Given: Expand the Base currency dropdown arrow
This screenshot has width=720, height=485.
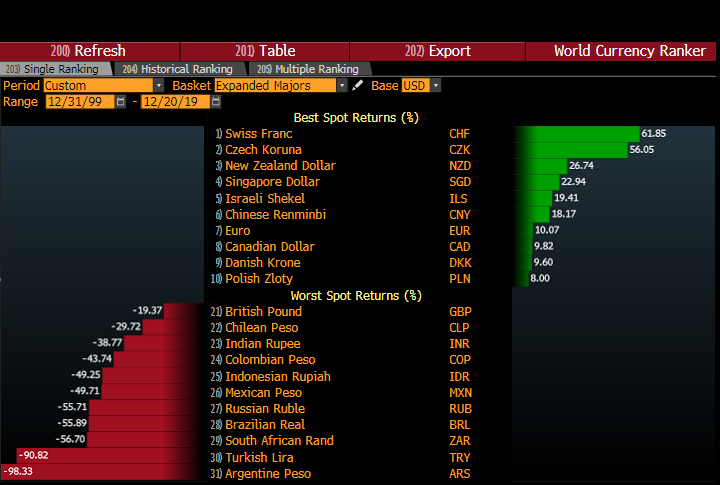Looking at the screenshot, I should [436, 85].
